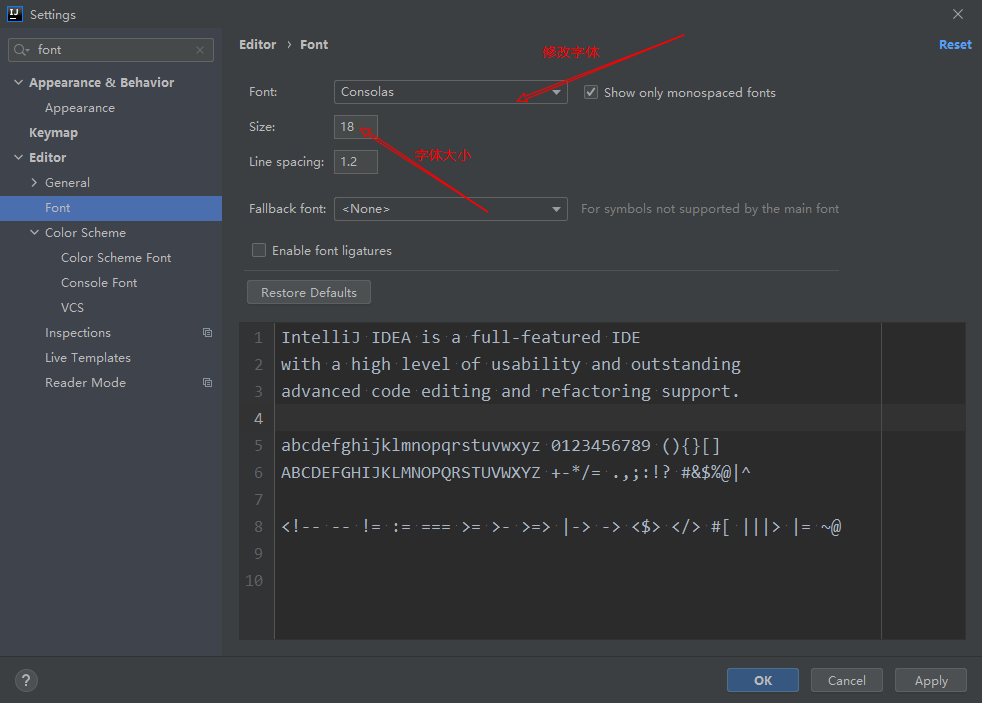Click the help question mark icon
This screenshot has width=982, height=703.
26,680
